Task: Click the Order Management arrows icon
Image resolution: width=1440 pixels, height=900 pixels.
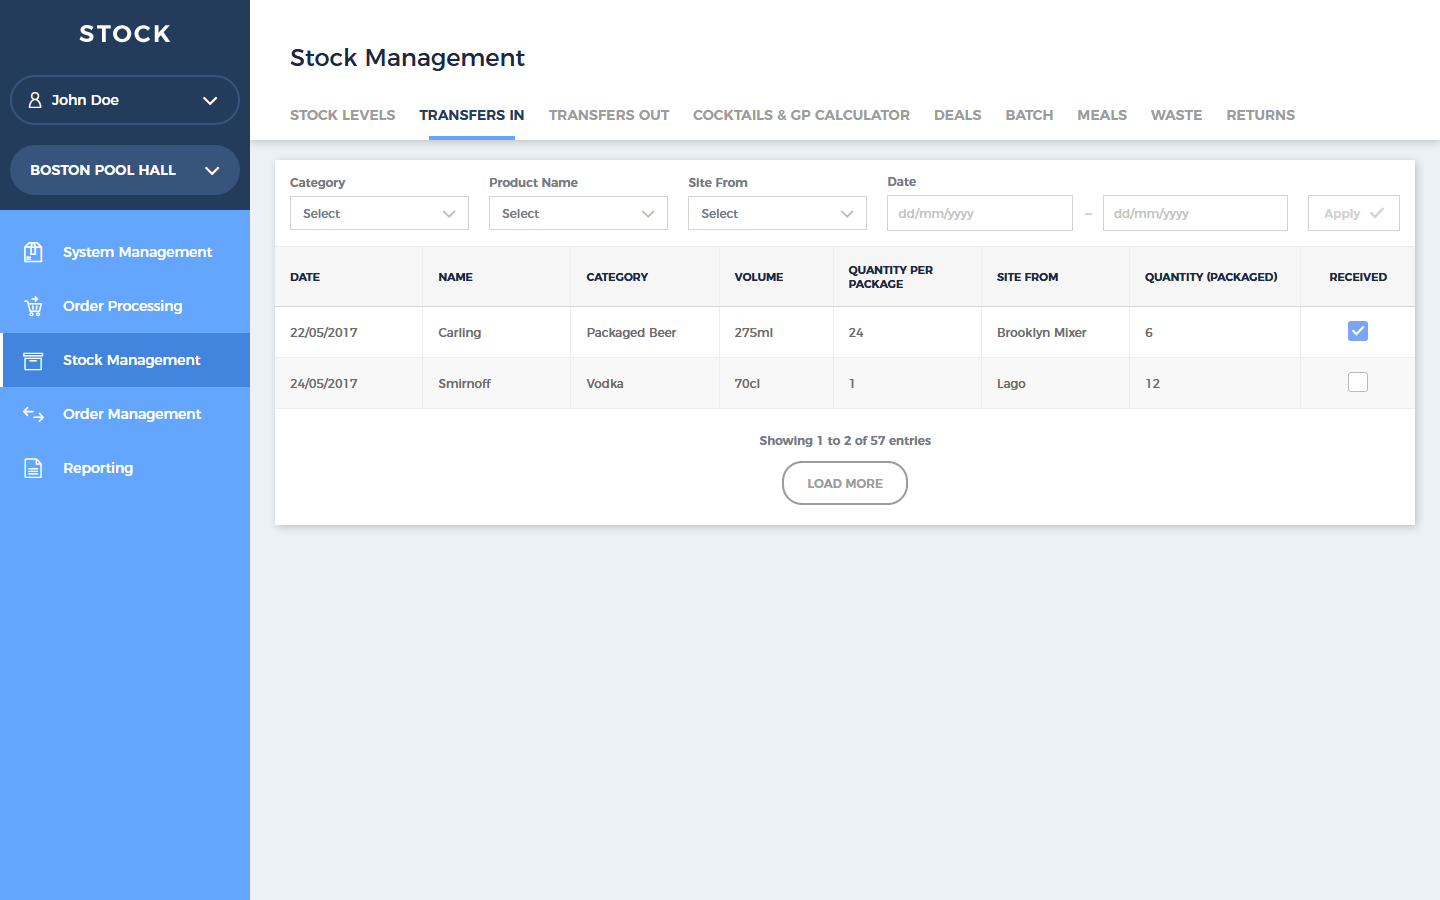Action: pyautogui.click(x=33, y=414)
